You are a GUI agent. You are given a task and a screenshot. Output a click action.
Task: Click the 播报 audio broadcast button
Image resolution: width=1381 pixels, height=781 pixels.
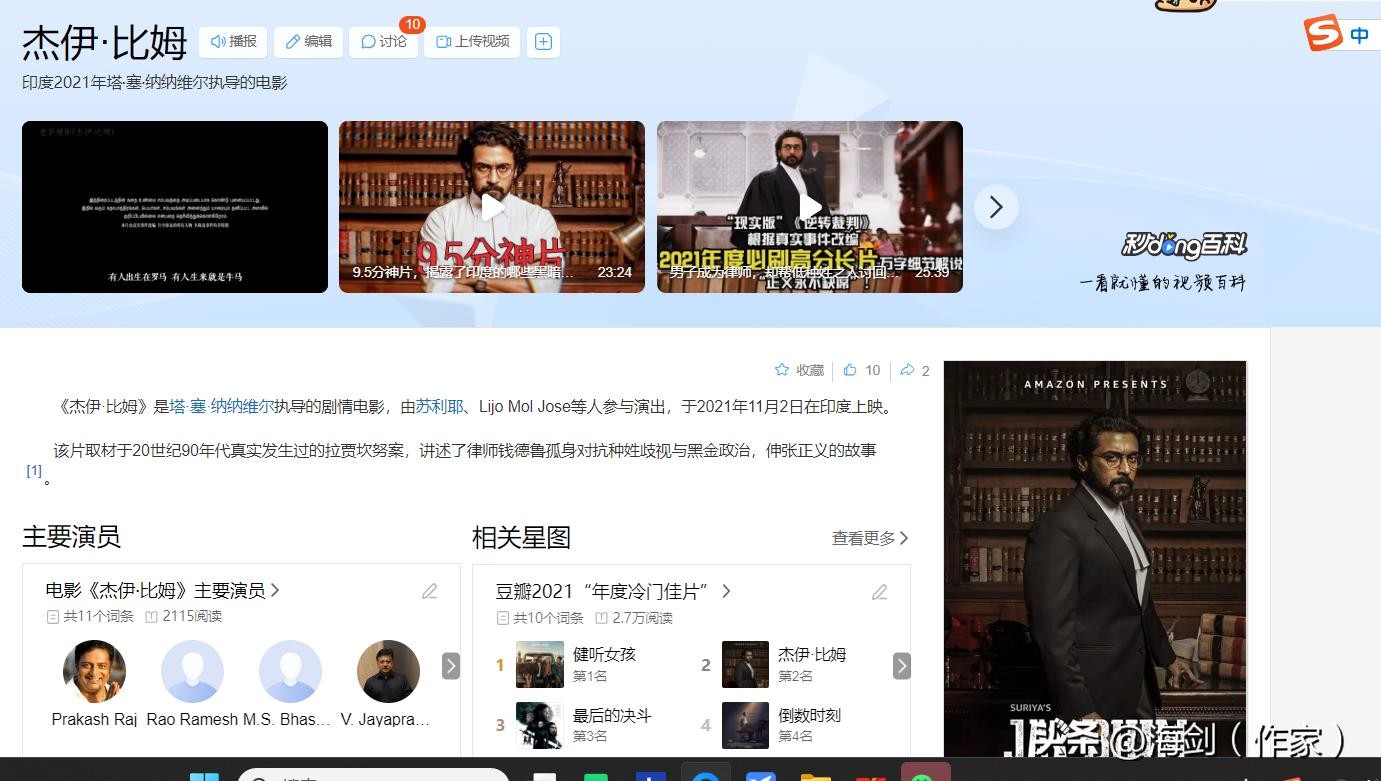233,42
